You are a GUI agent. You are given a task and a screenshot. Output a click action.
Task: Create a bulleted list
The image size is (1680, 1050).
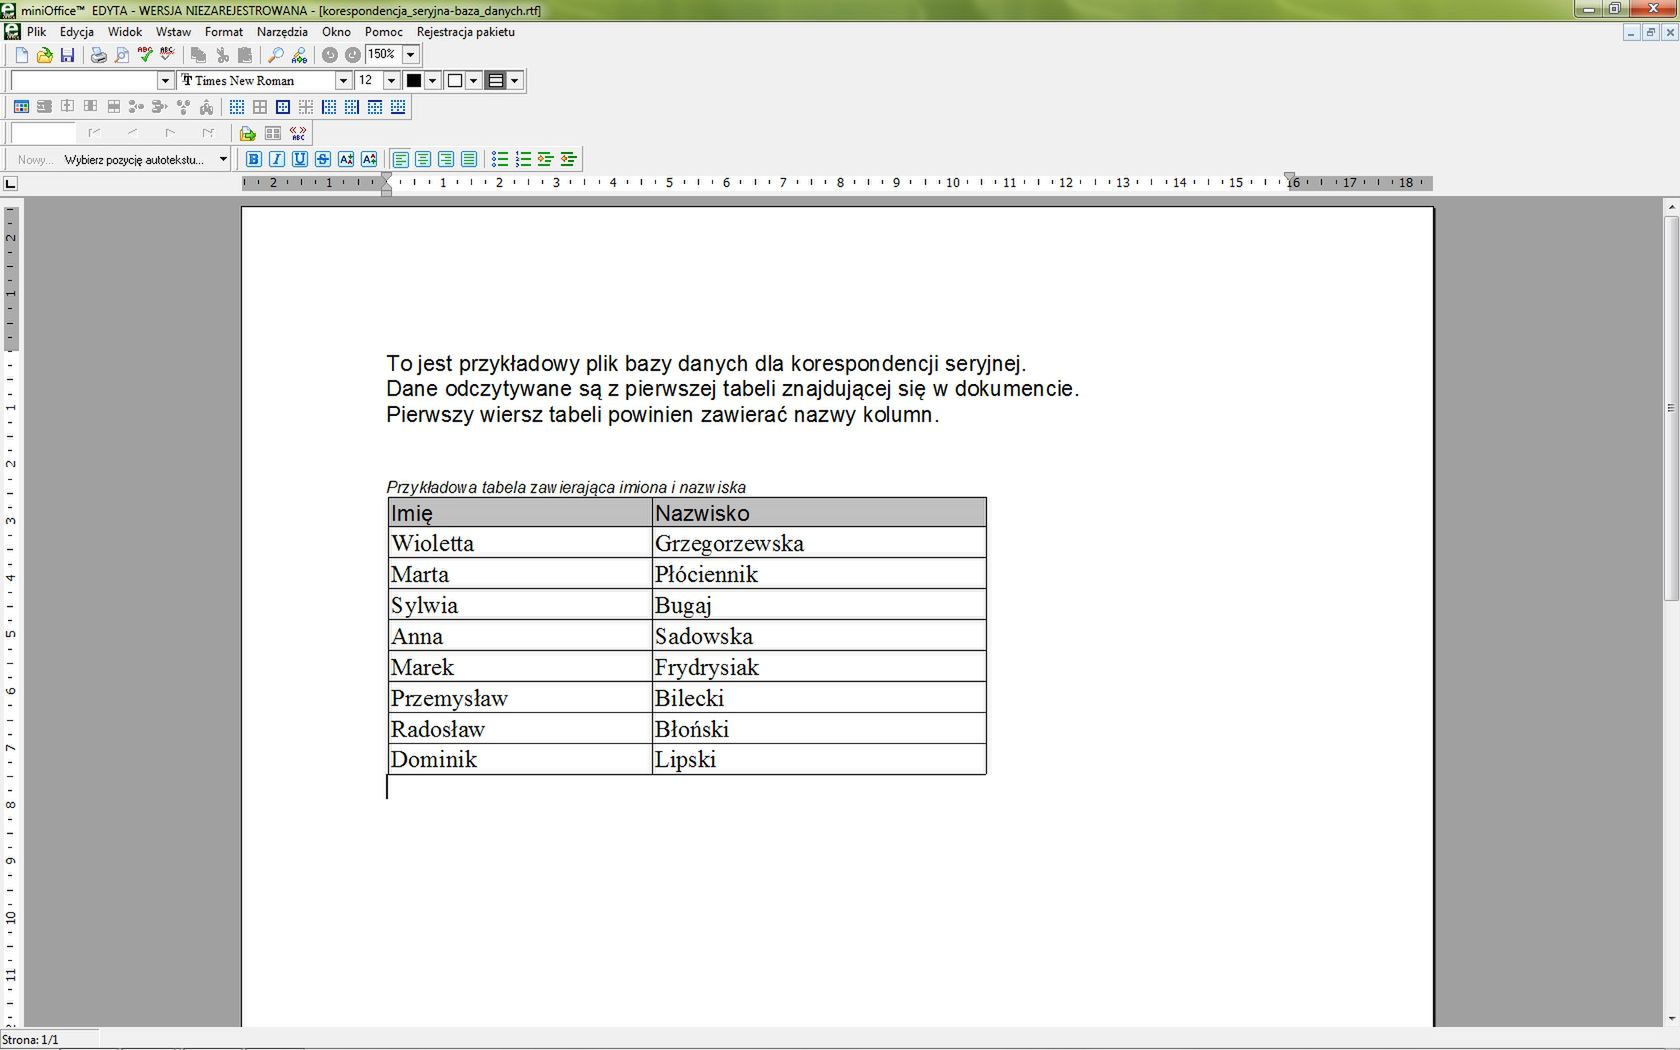[x=500, y=159]
